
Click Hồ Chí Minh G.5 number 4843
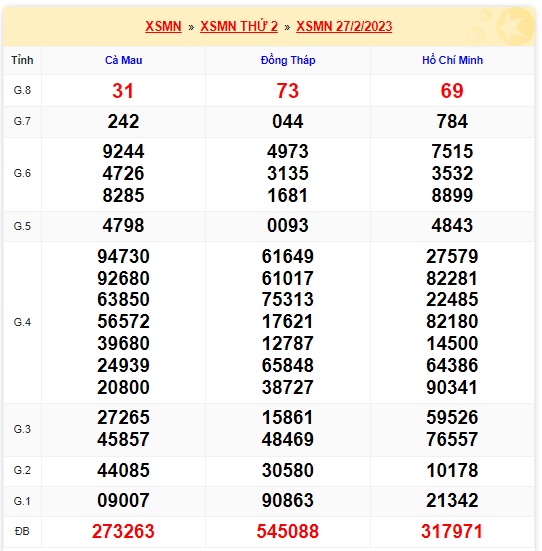(x=452, y=225)
